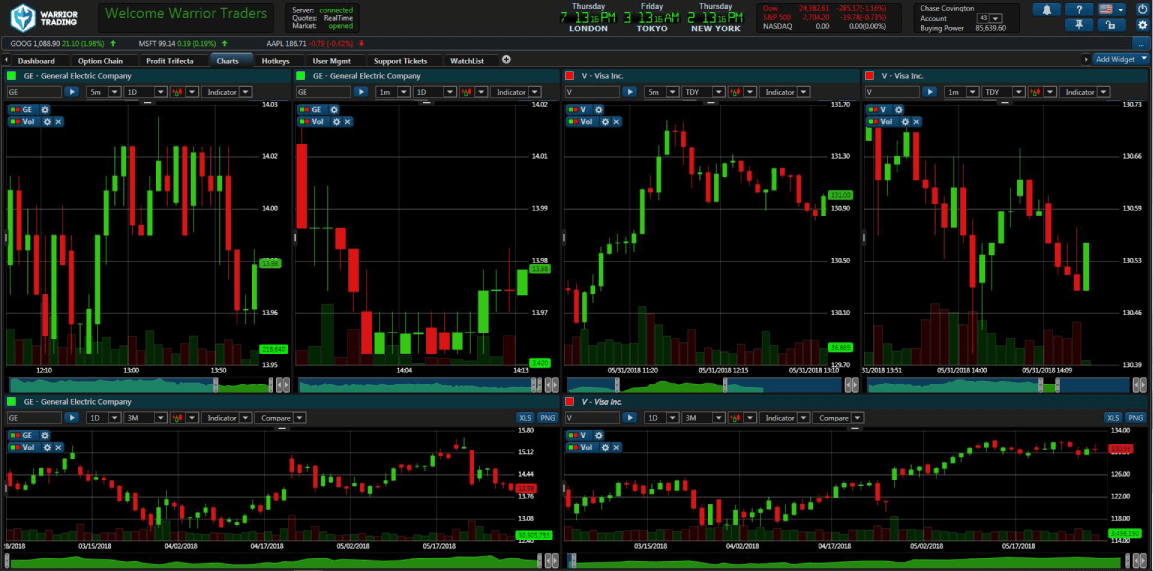Remove Vol indicator on GE 5m chart
The image size is (1153, 571).
[58, 121]
